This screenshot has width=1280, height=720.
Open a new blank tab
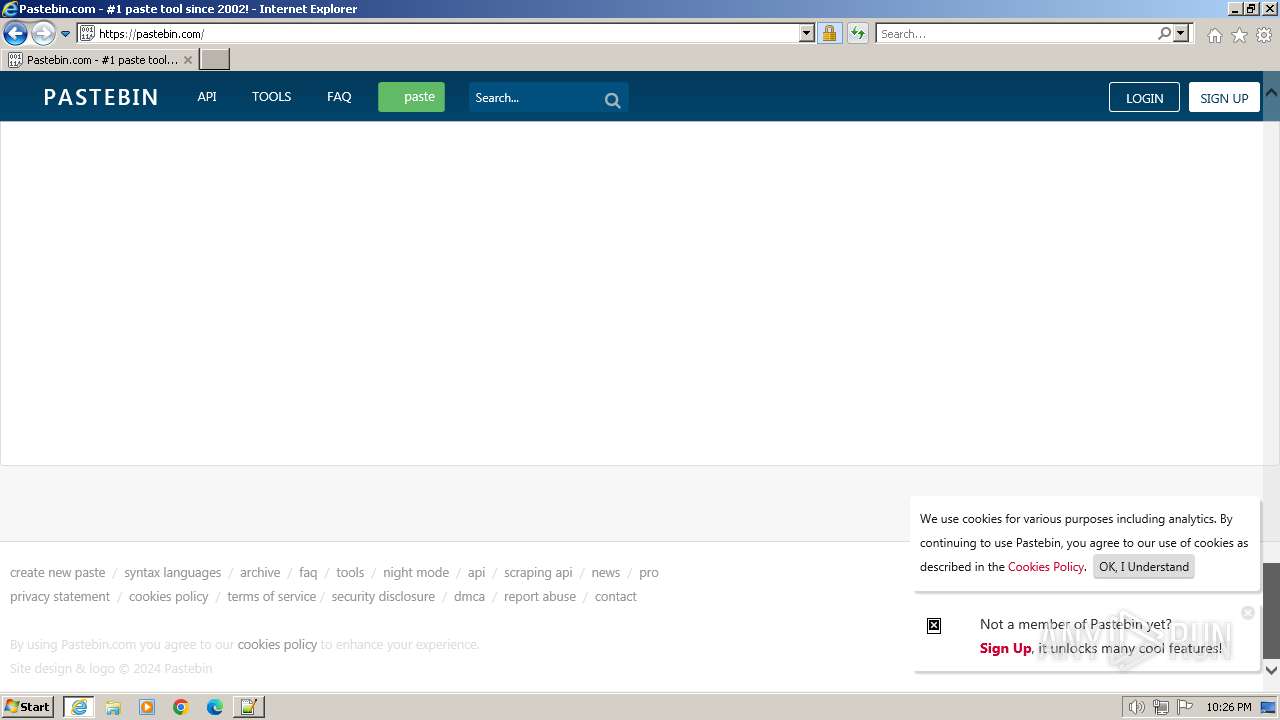click(215, 60)
